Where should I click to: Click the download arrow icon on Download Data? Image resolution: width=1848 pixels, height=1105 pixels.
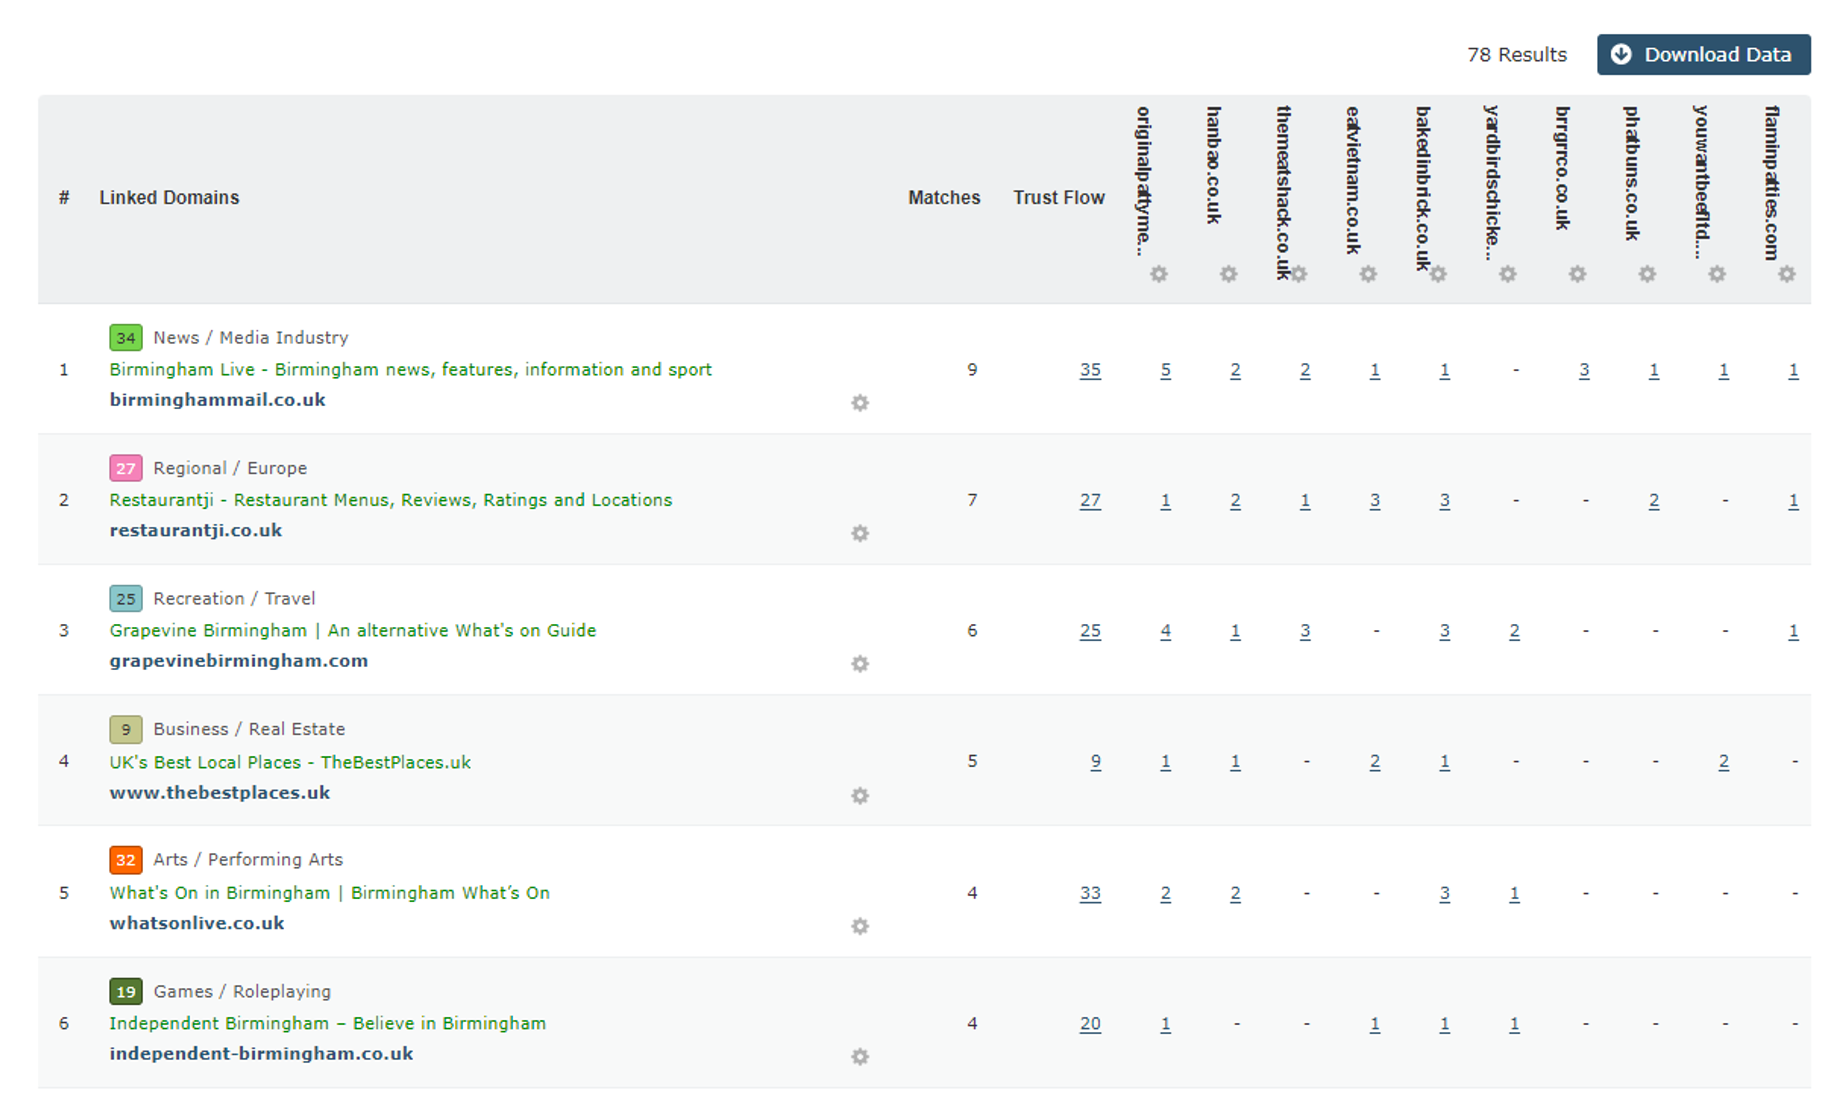1622,55
